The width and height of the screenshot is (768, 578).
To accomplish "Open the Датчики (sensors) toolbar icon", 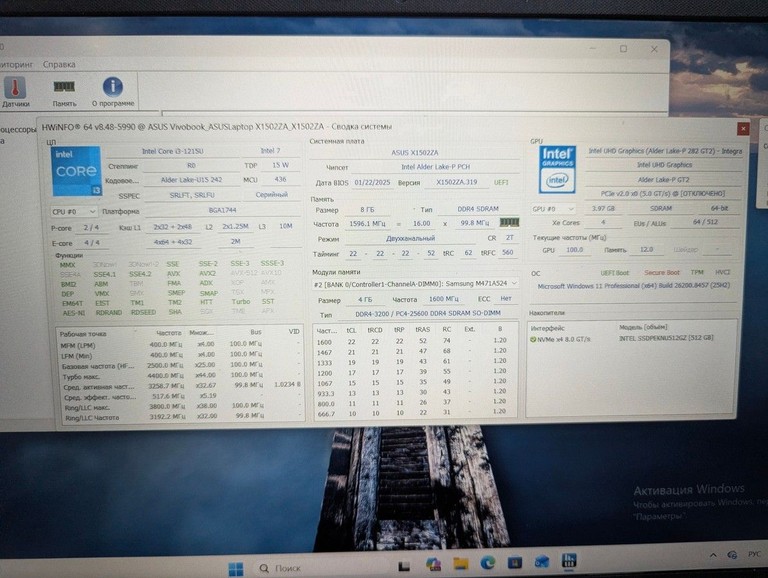I will (x=15, y=92).
